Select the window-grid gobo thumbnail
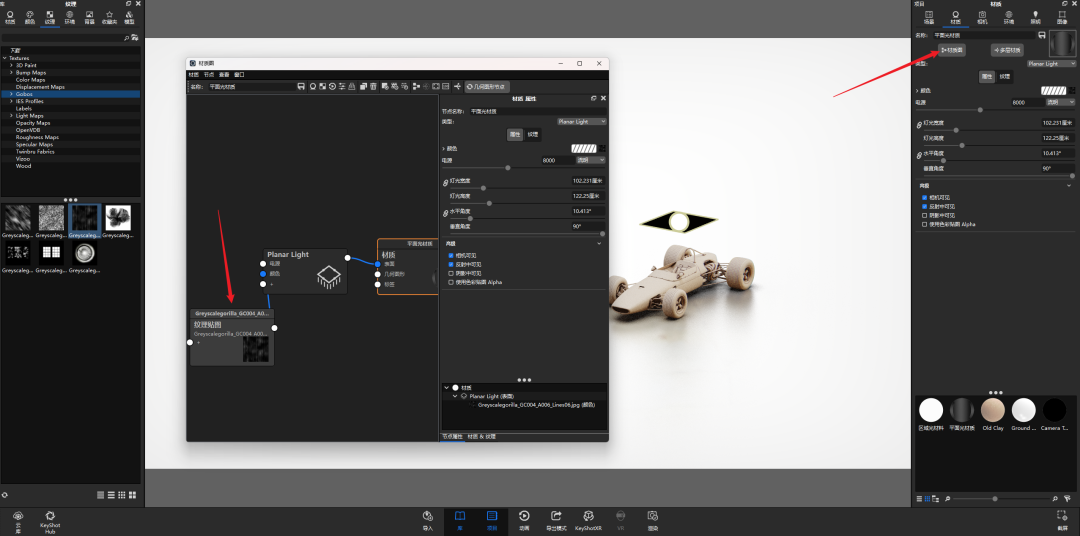The width and height of the screenshot is (1080, 536). click(x=52, y=253)
